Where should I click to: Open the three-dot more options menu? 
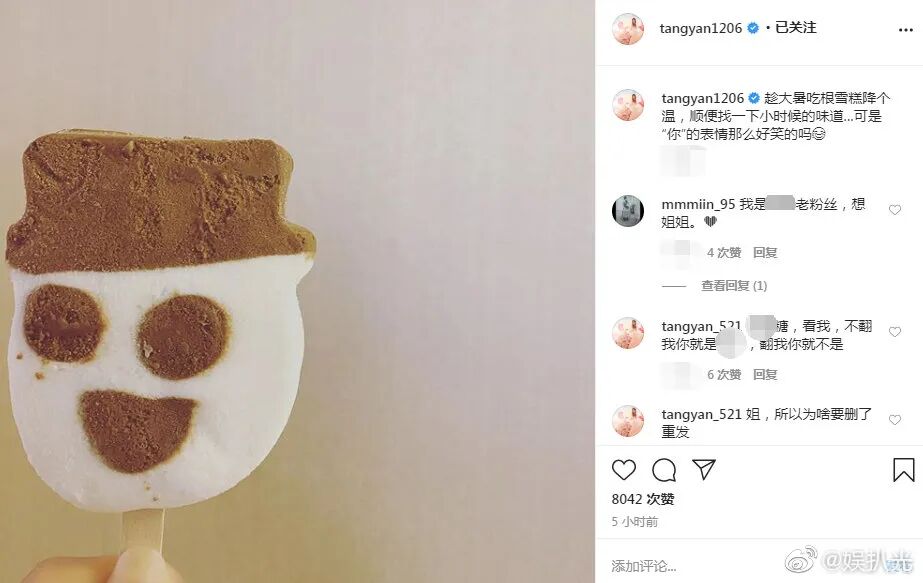click(x=905, y=30)
